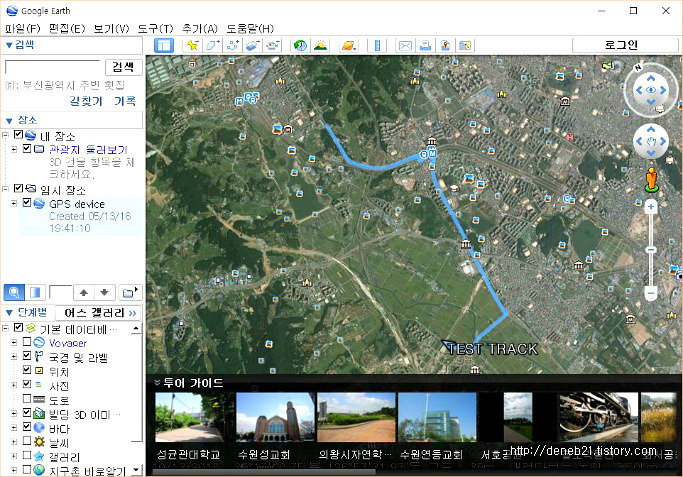Enable the Voyager layer checkbox
Image resolution: width=683 pixels, height=477 pixels.
point(27,342)
